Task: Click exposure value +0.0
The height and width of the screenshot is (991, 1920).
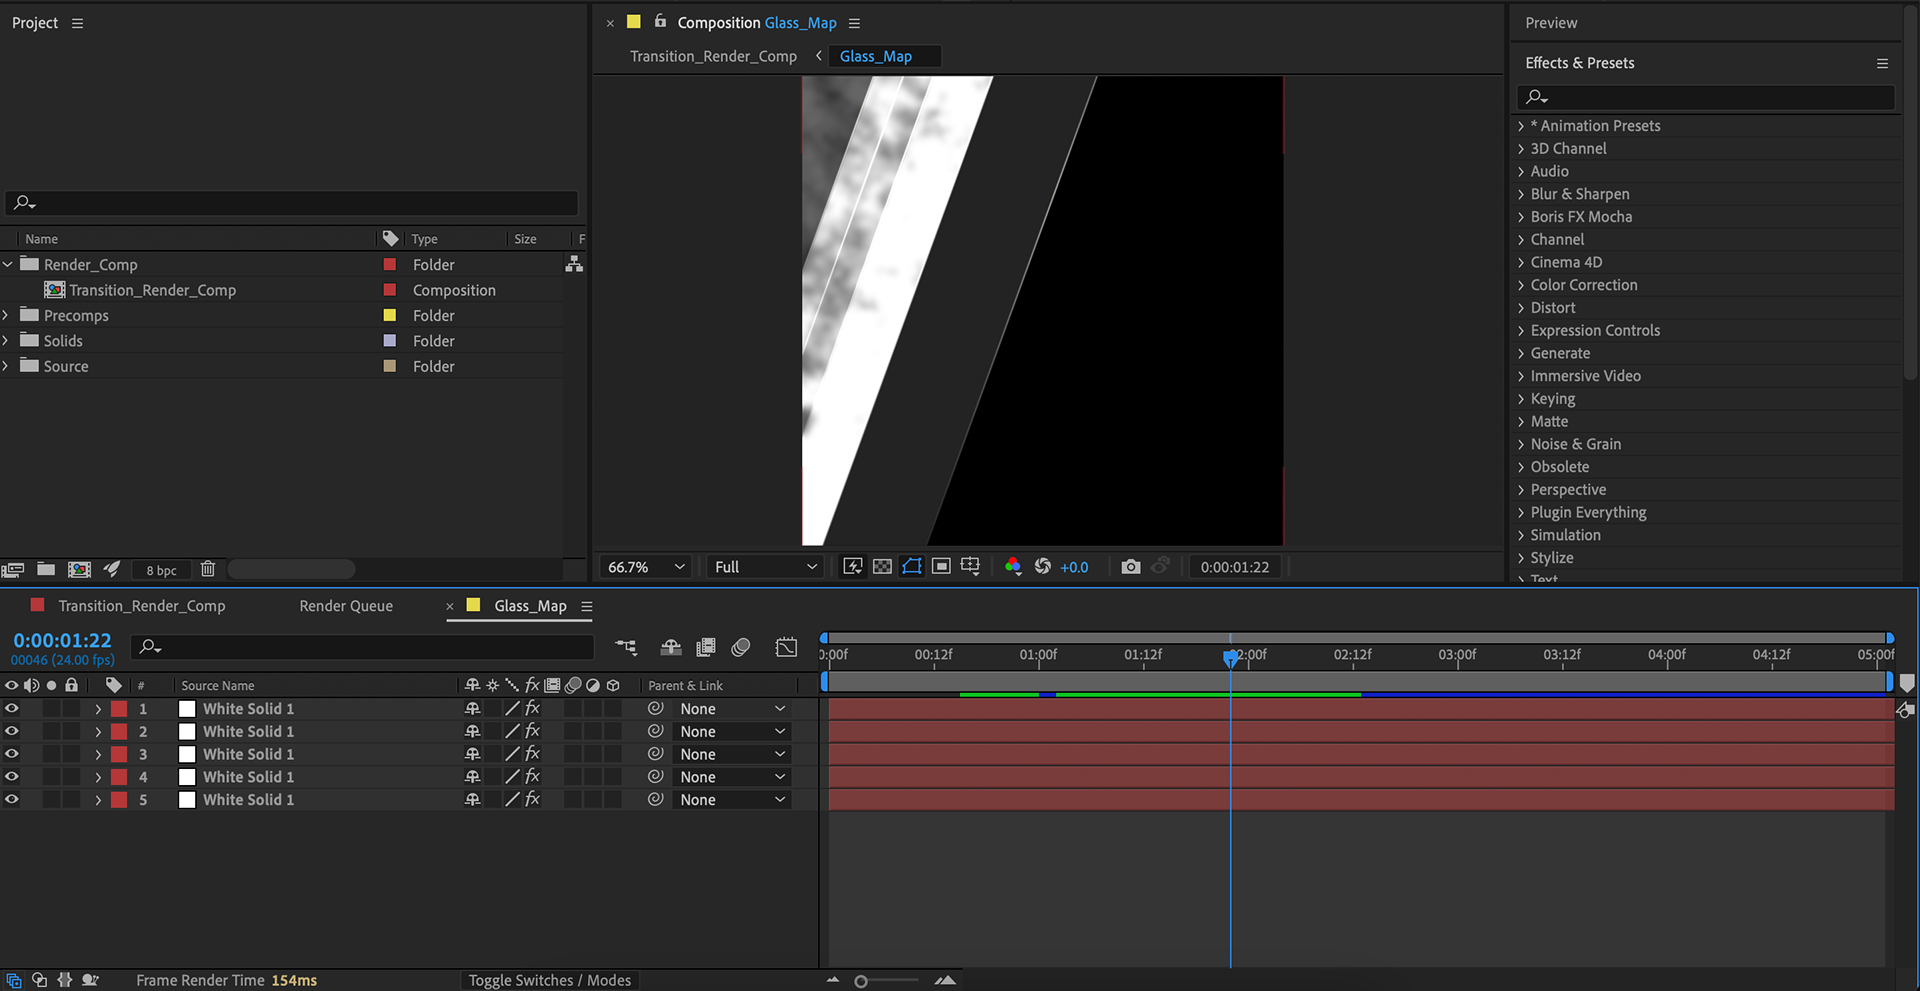Action: [1074, 567]
